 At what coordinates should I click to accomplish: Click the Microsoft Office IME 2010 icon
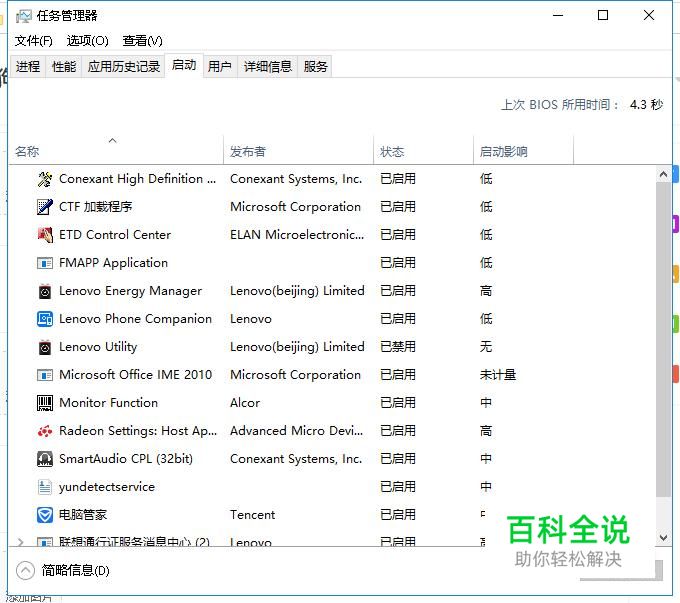pyautogui.click(x=45, y=375)
